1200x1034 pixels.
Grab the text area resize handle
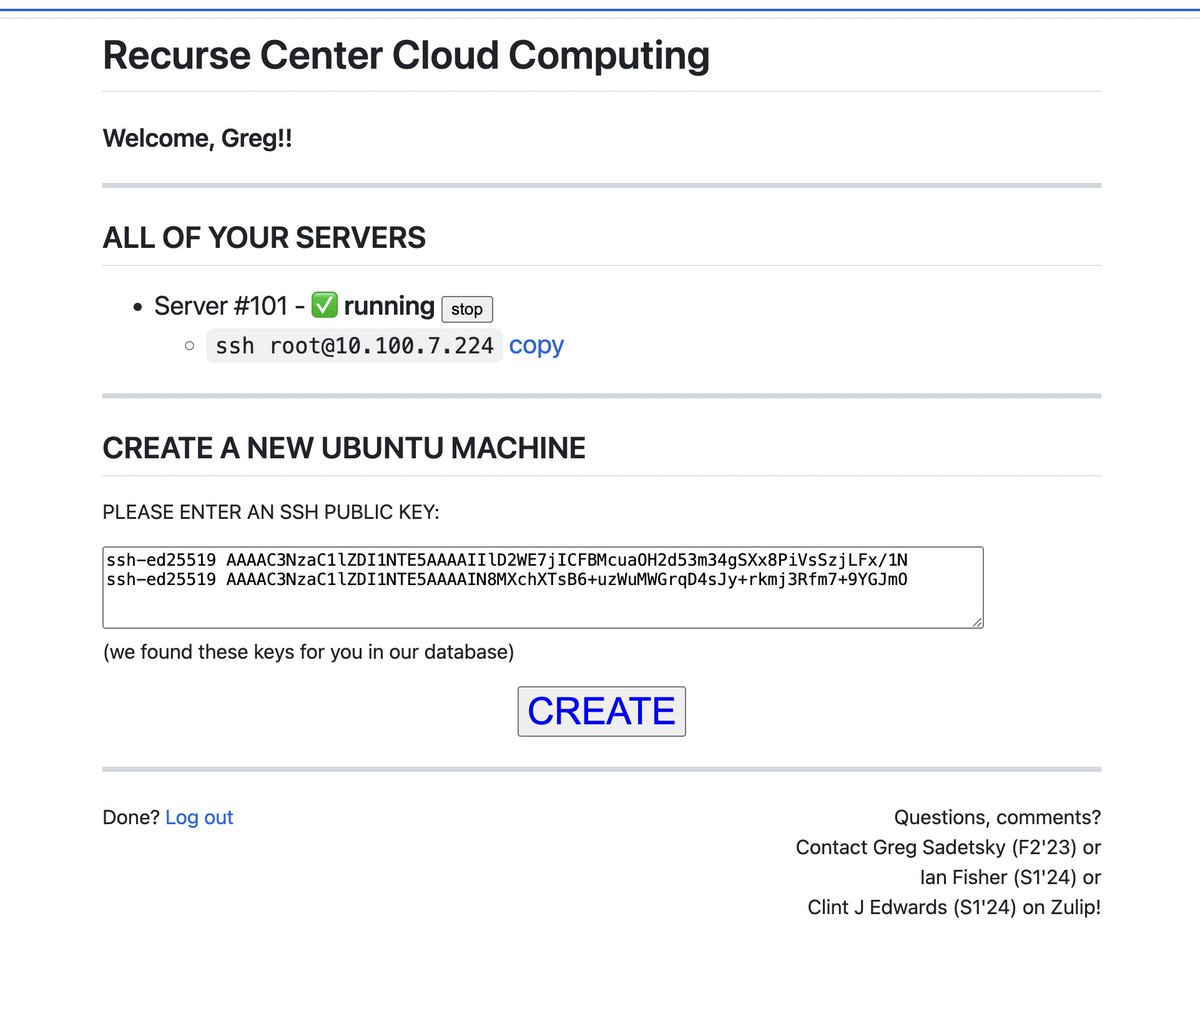(x=977, y=622)
